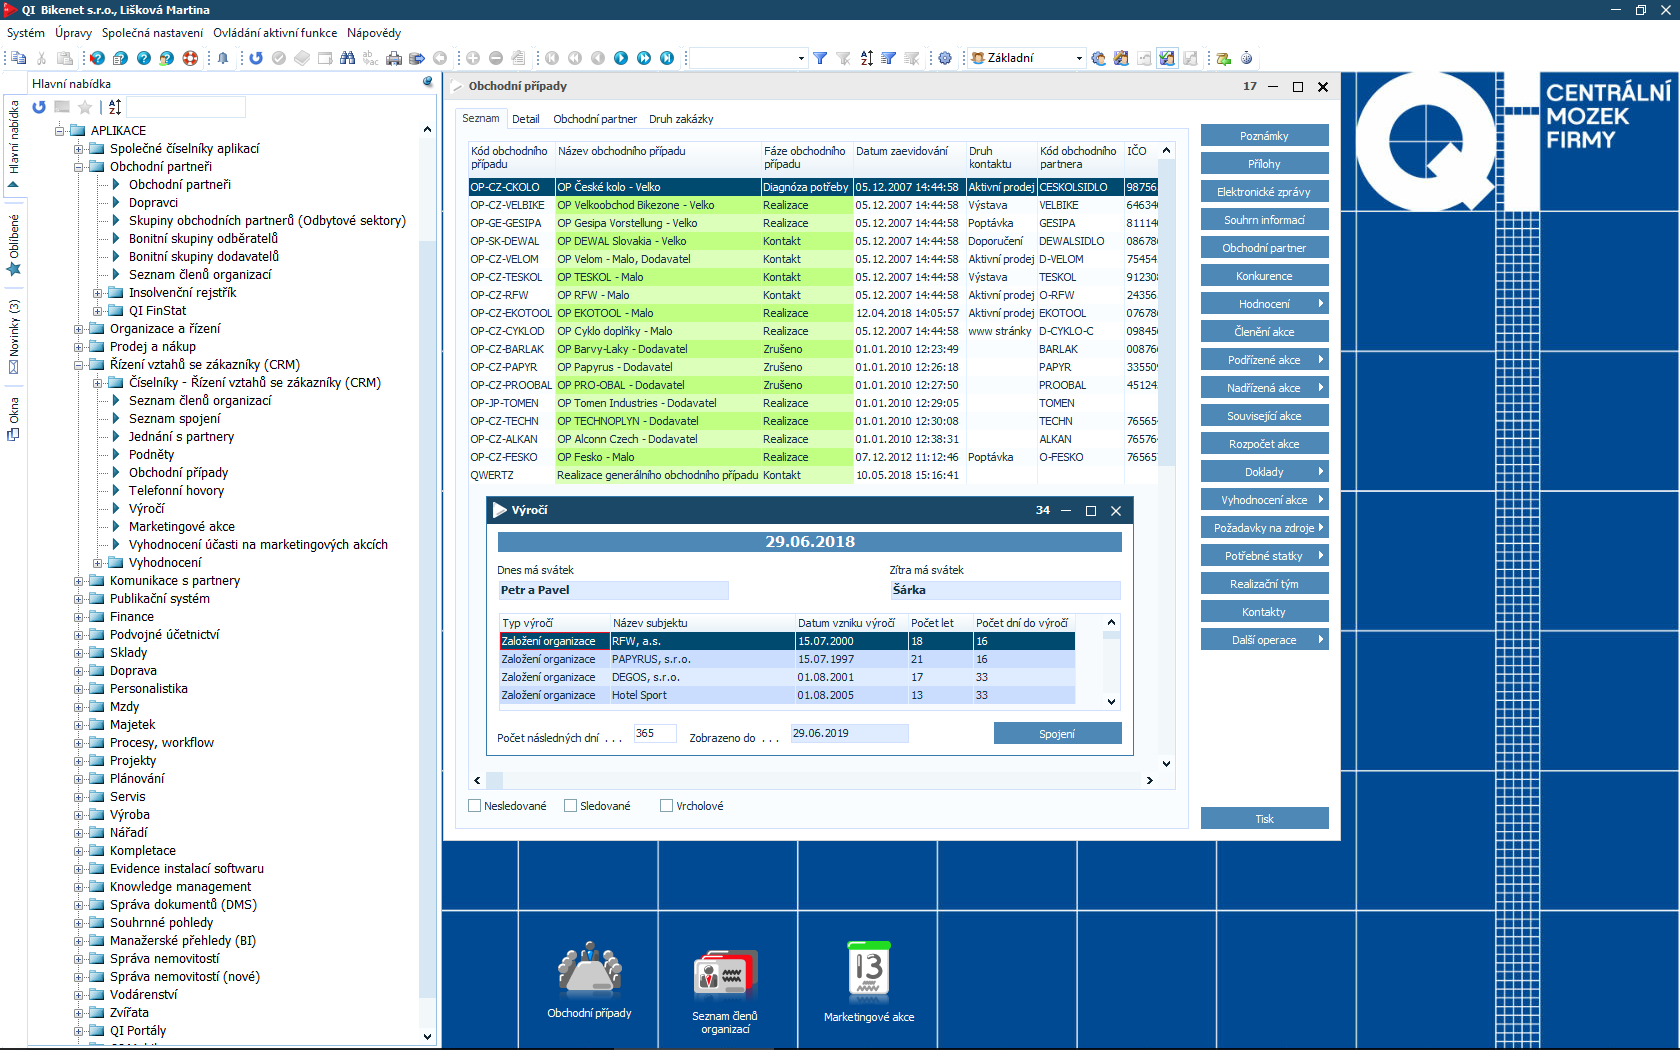Open the Úpravy menu

coord(73,33)
